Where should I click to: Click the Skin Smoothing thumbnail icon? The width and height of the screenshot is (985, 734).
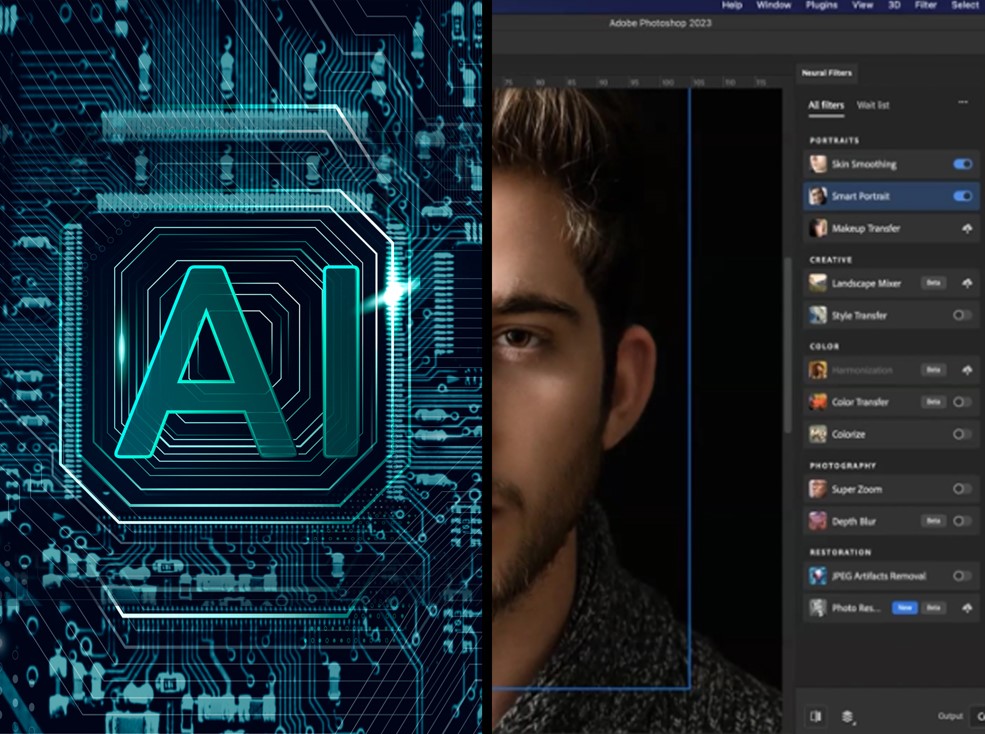click(x=818, y=164)
